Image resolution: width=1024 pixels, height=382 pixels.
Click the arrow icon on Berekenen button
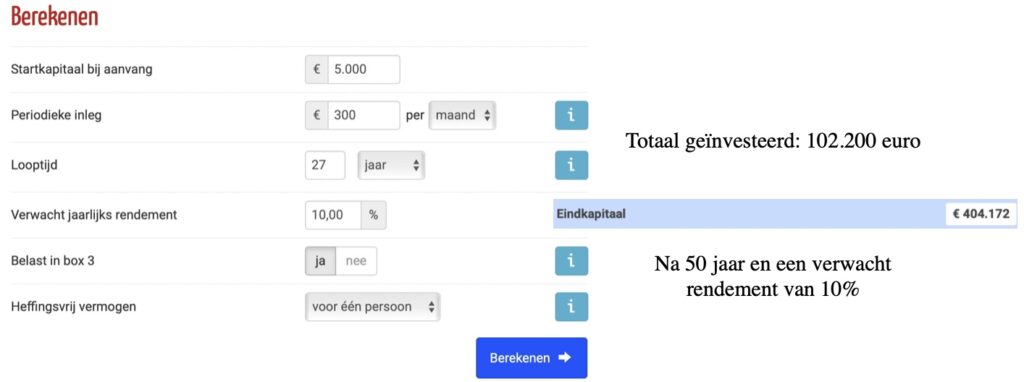tap(564, 358)
